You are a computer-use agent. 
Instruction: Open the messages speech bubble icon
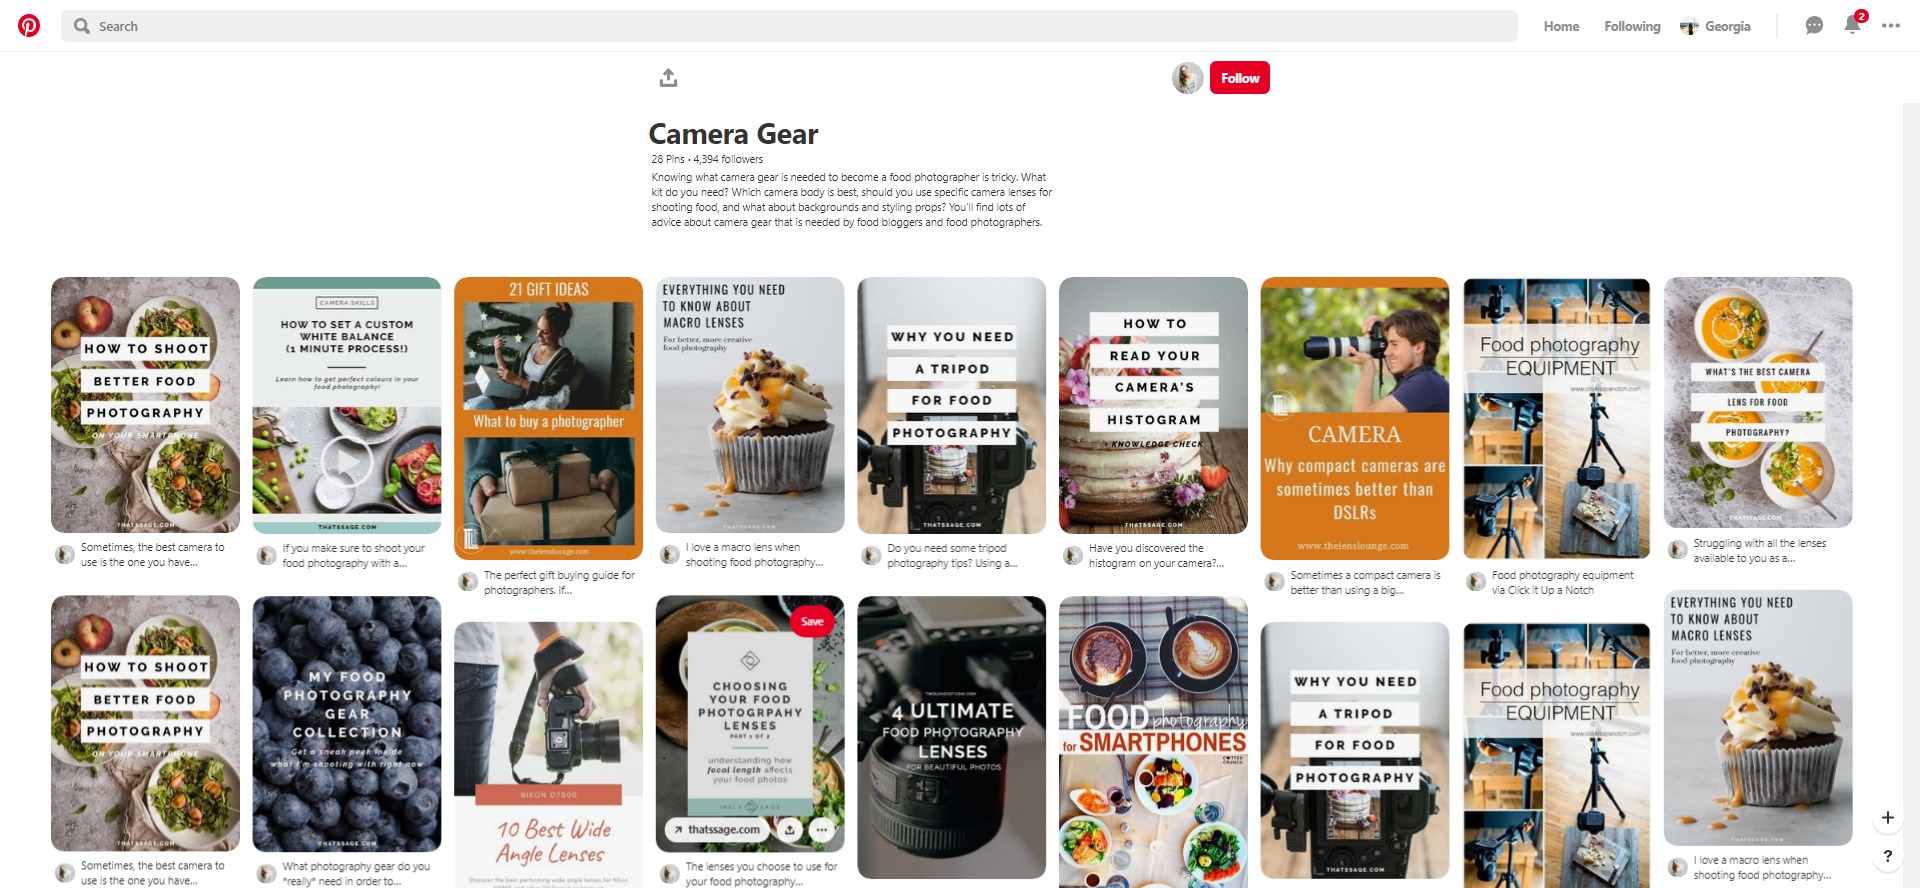pos(1813,26)
